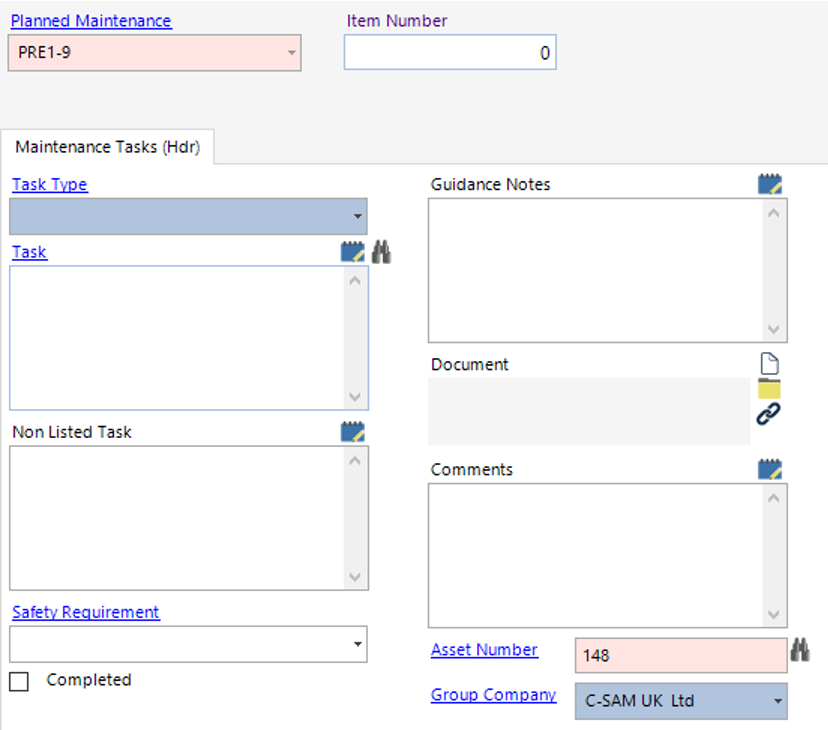This screenshot has height=730, width=828.
Task: Click the Asset Number link
Action: [484, 649]
